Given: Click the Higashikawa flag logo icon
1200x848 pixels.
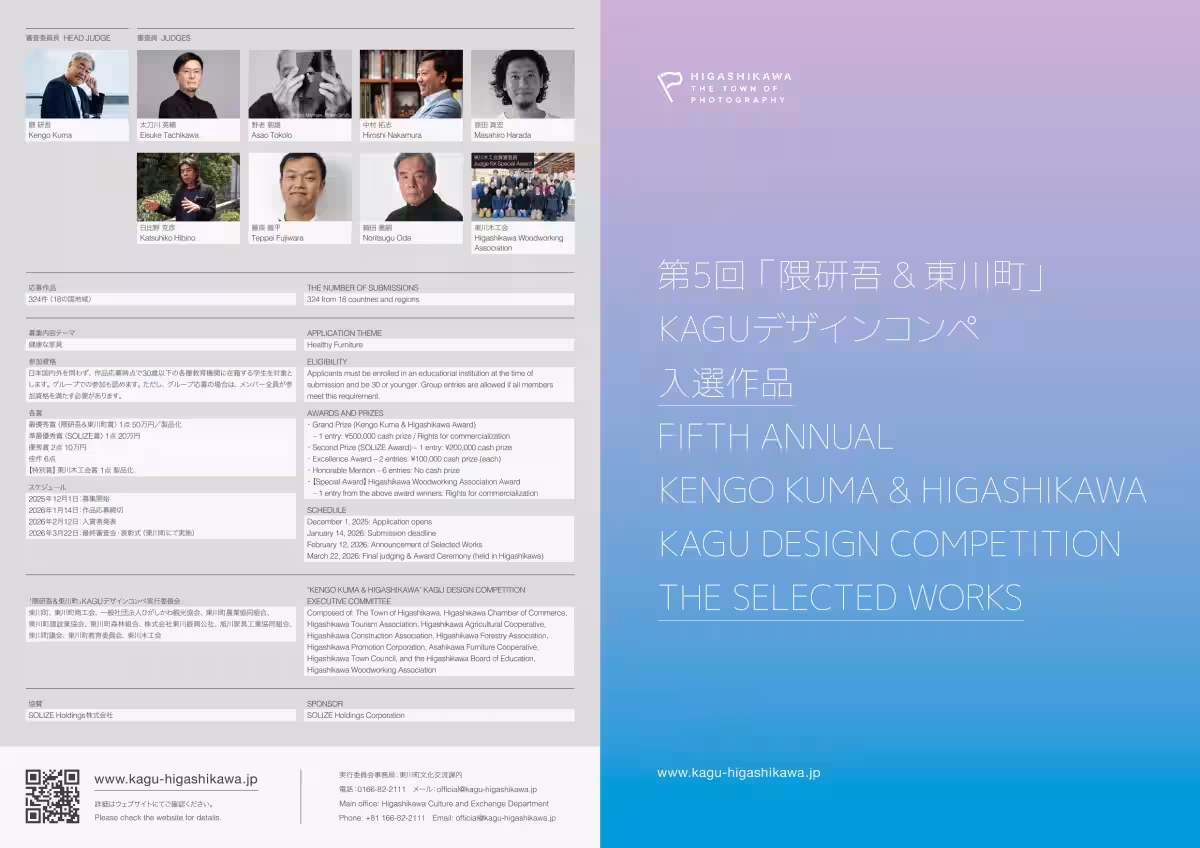Looking at the screenshot, I should point(669,87).
